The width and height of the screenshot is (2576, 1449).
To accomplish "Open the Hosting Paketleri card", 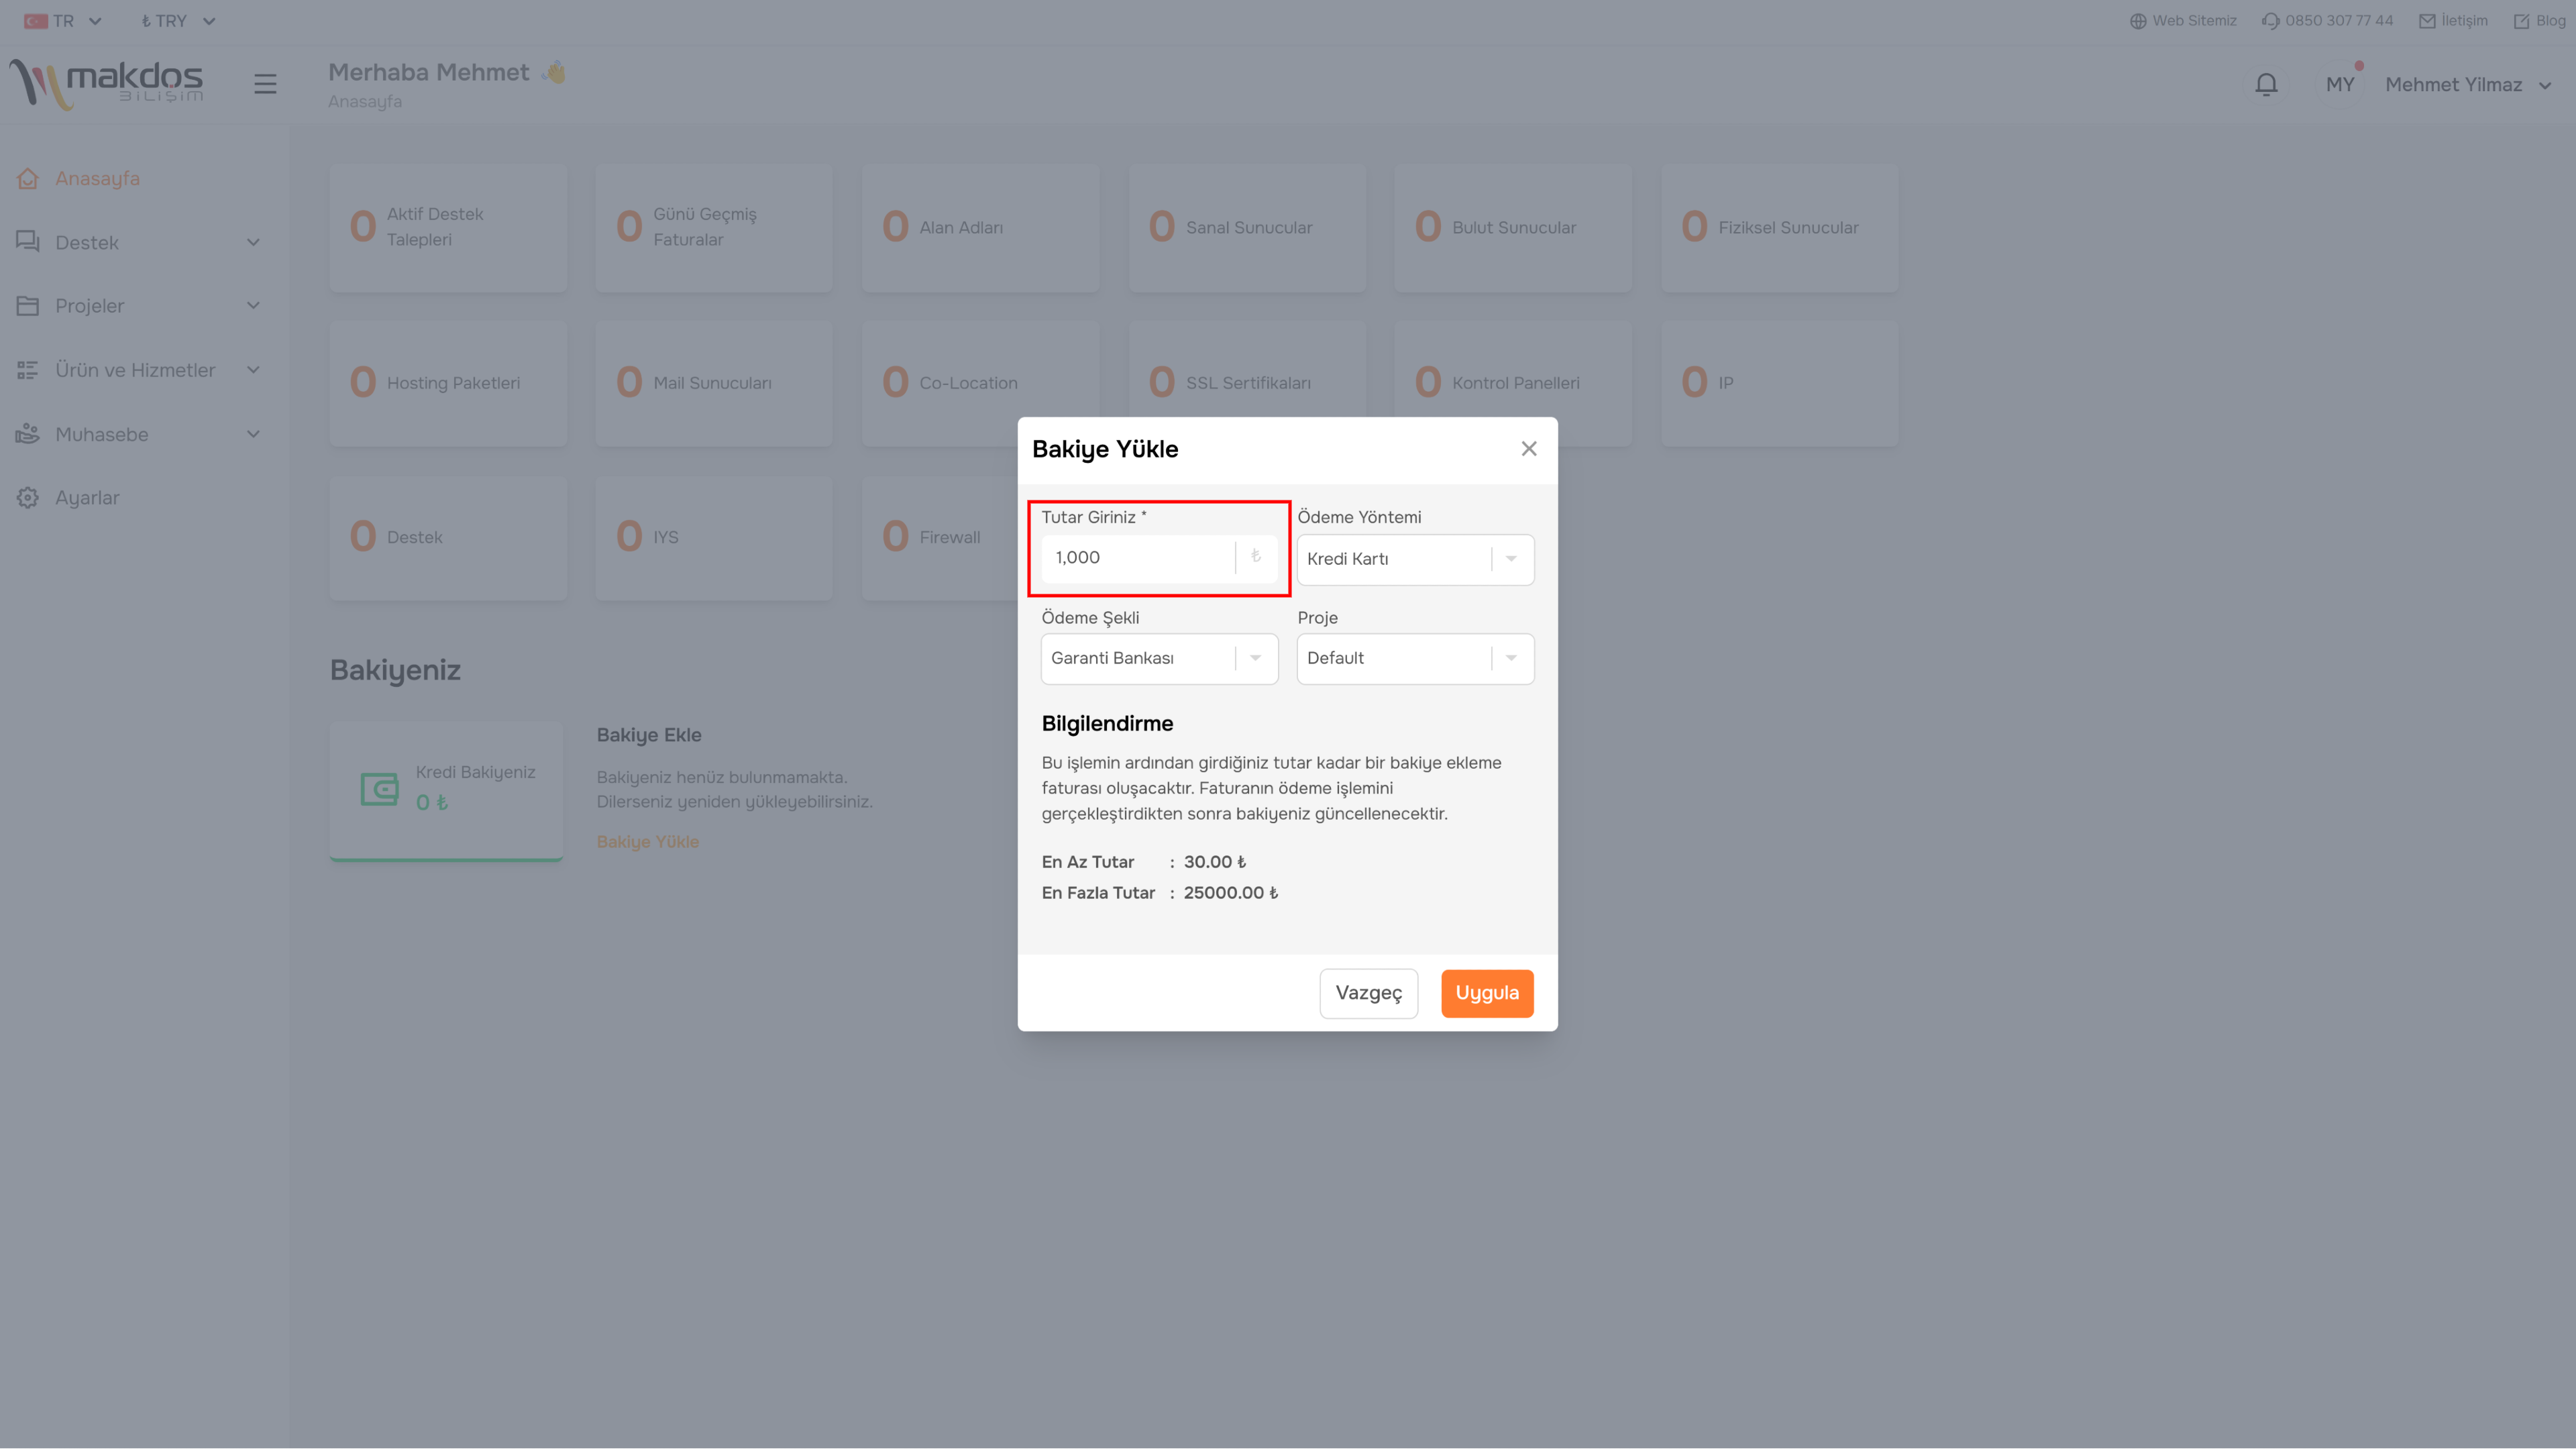I will (x=448, y=383).
